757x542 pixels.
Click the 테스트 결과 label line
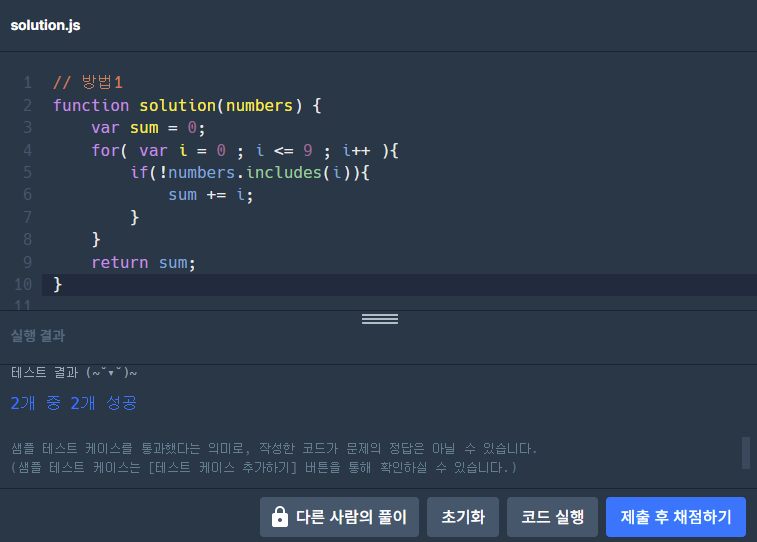(74, 373)
